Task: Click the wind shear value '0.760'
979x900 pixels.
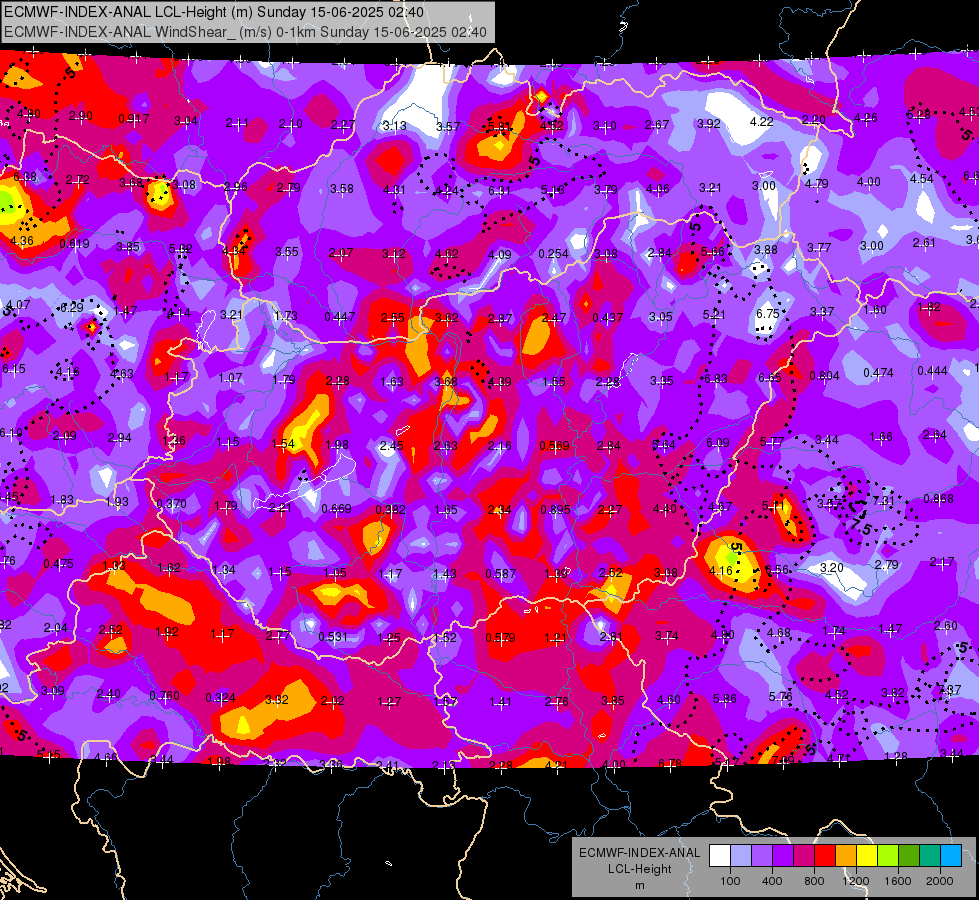Action: click(164, 696)
